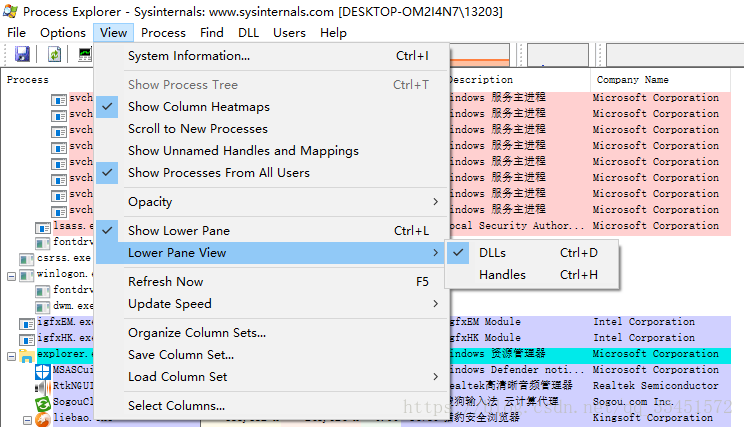Enable Show Unnamed Handles and Mappings
Image resolution: width=744 pixels, height=427 pixels.
pyautogui.click(x=272, y=150)
